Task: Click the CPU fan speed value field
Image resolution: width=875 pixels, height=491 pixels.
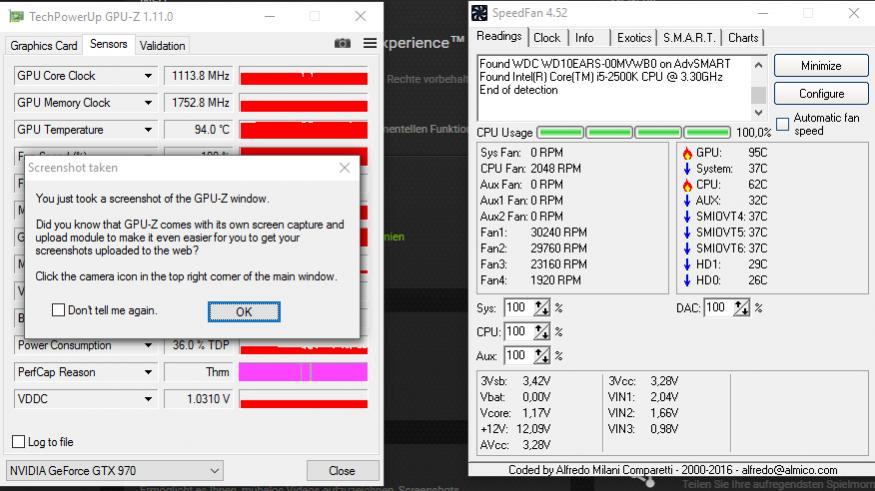Action: click(x=518, y=331)
